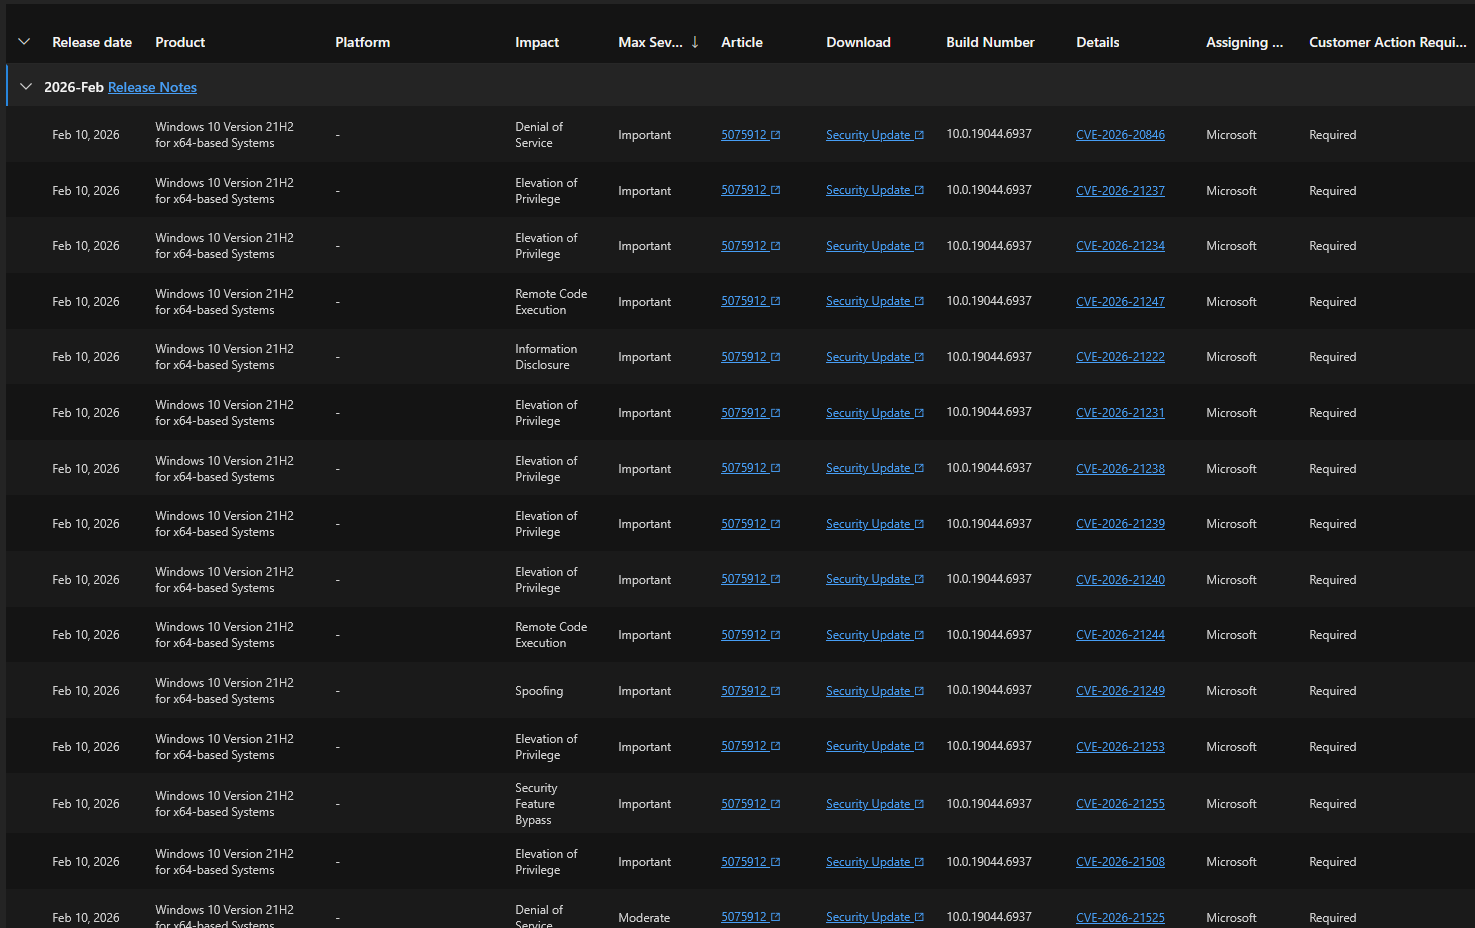Click Security Update external icon in CVE-2026-21508 row
The image size is (1475, 928).
pos(920,862)
